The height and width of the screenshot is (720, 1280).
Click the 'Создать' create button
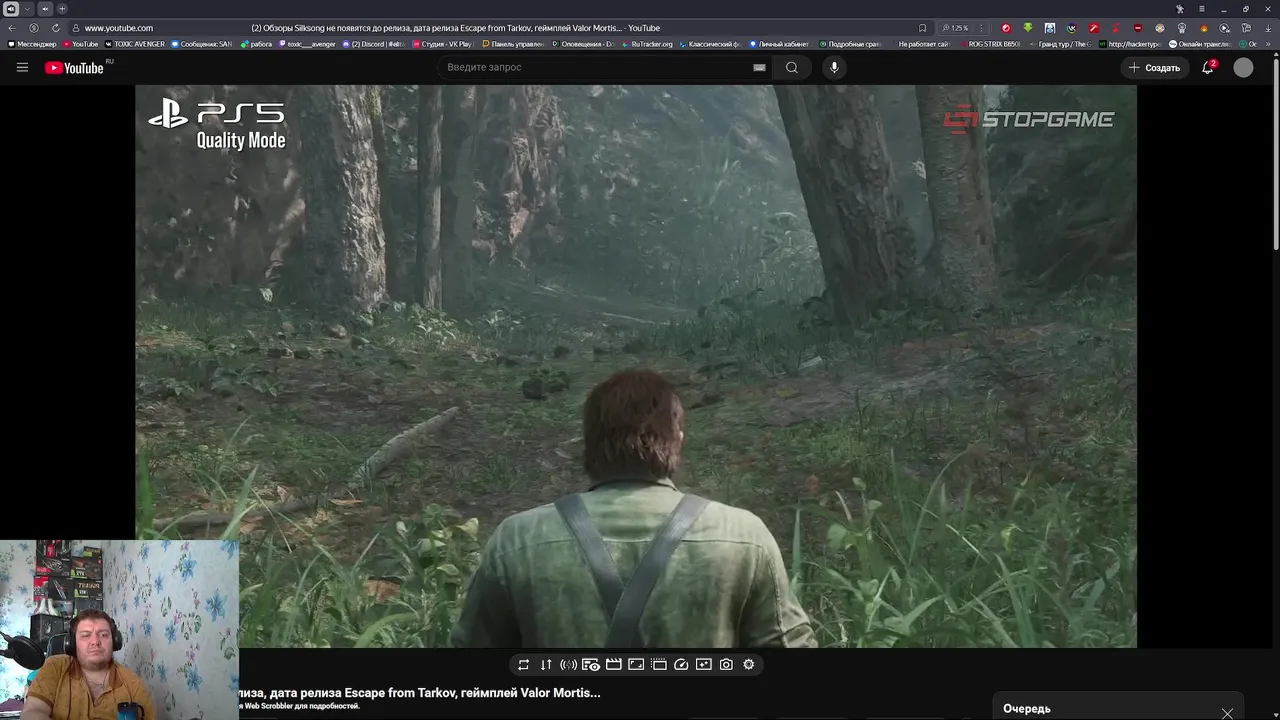coord(1155,67)
